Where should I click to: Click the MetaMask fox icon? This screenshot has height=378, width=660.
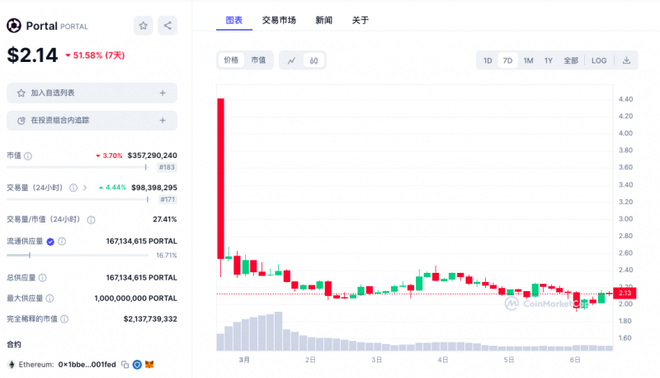coord(149,365)
